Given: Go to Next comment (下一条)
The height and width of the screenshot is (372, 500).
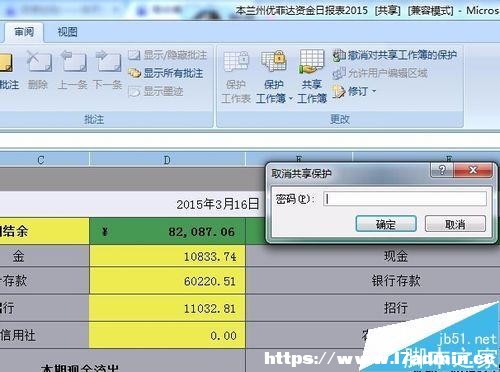Looking at the screenshot, I should 107,71.
